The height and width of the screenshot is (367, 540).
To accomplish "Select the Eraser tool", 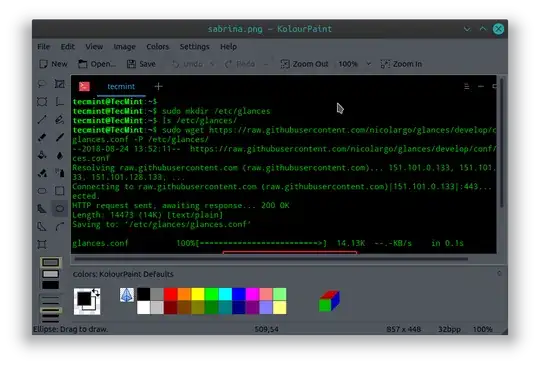I will pyautogui.click(x=42, y=137).
